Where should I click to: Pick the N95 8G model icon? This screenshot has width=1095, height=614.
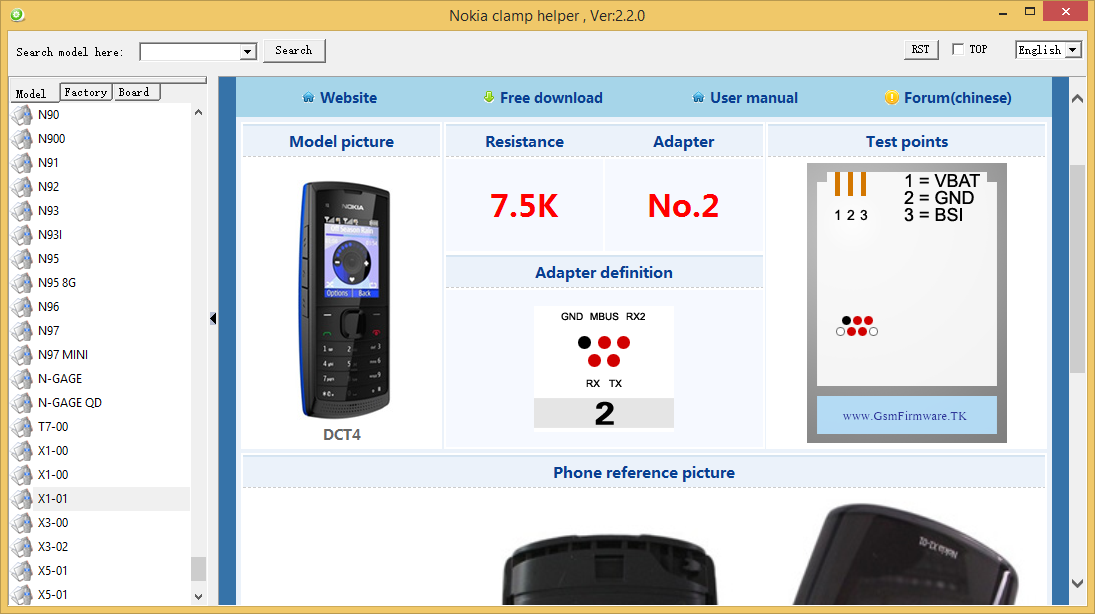point(22,282)
